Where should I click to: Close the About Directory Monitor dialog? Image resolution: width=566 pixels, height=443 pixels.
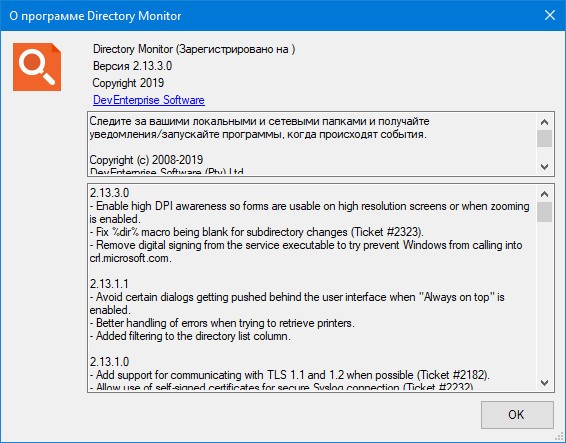[550, 15]
